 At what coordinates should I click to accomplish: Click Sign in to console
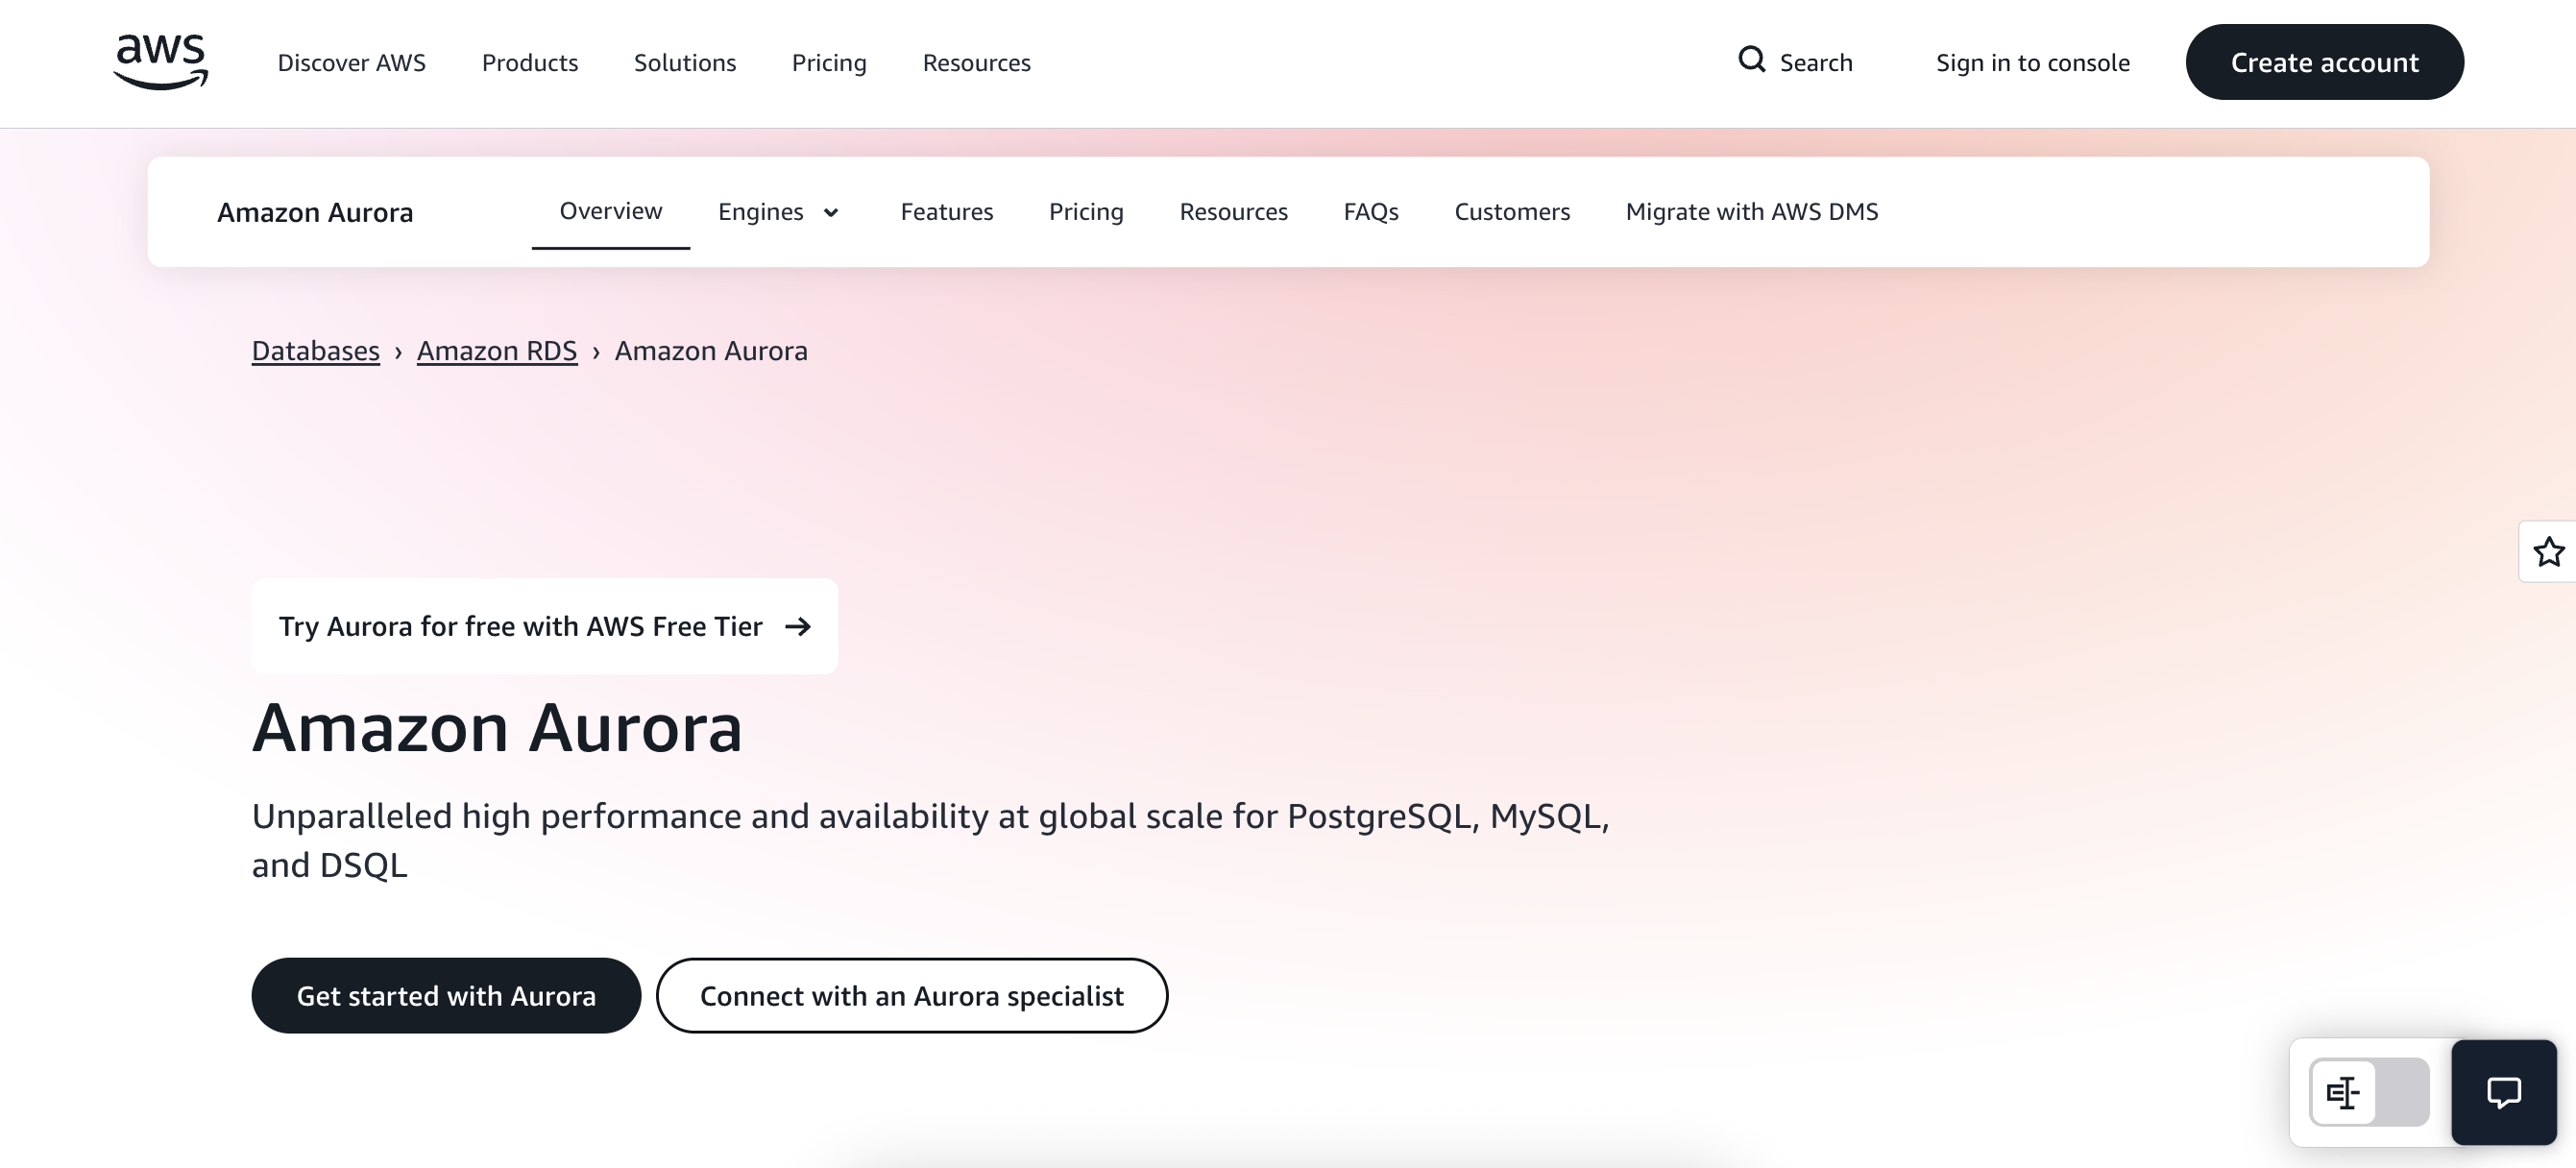pos(2032,62)
